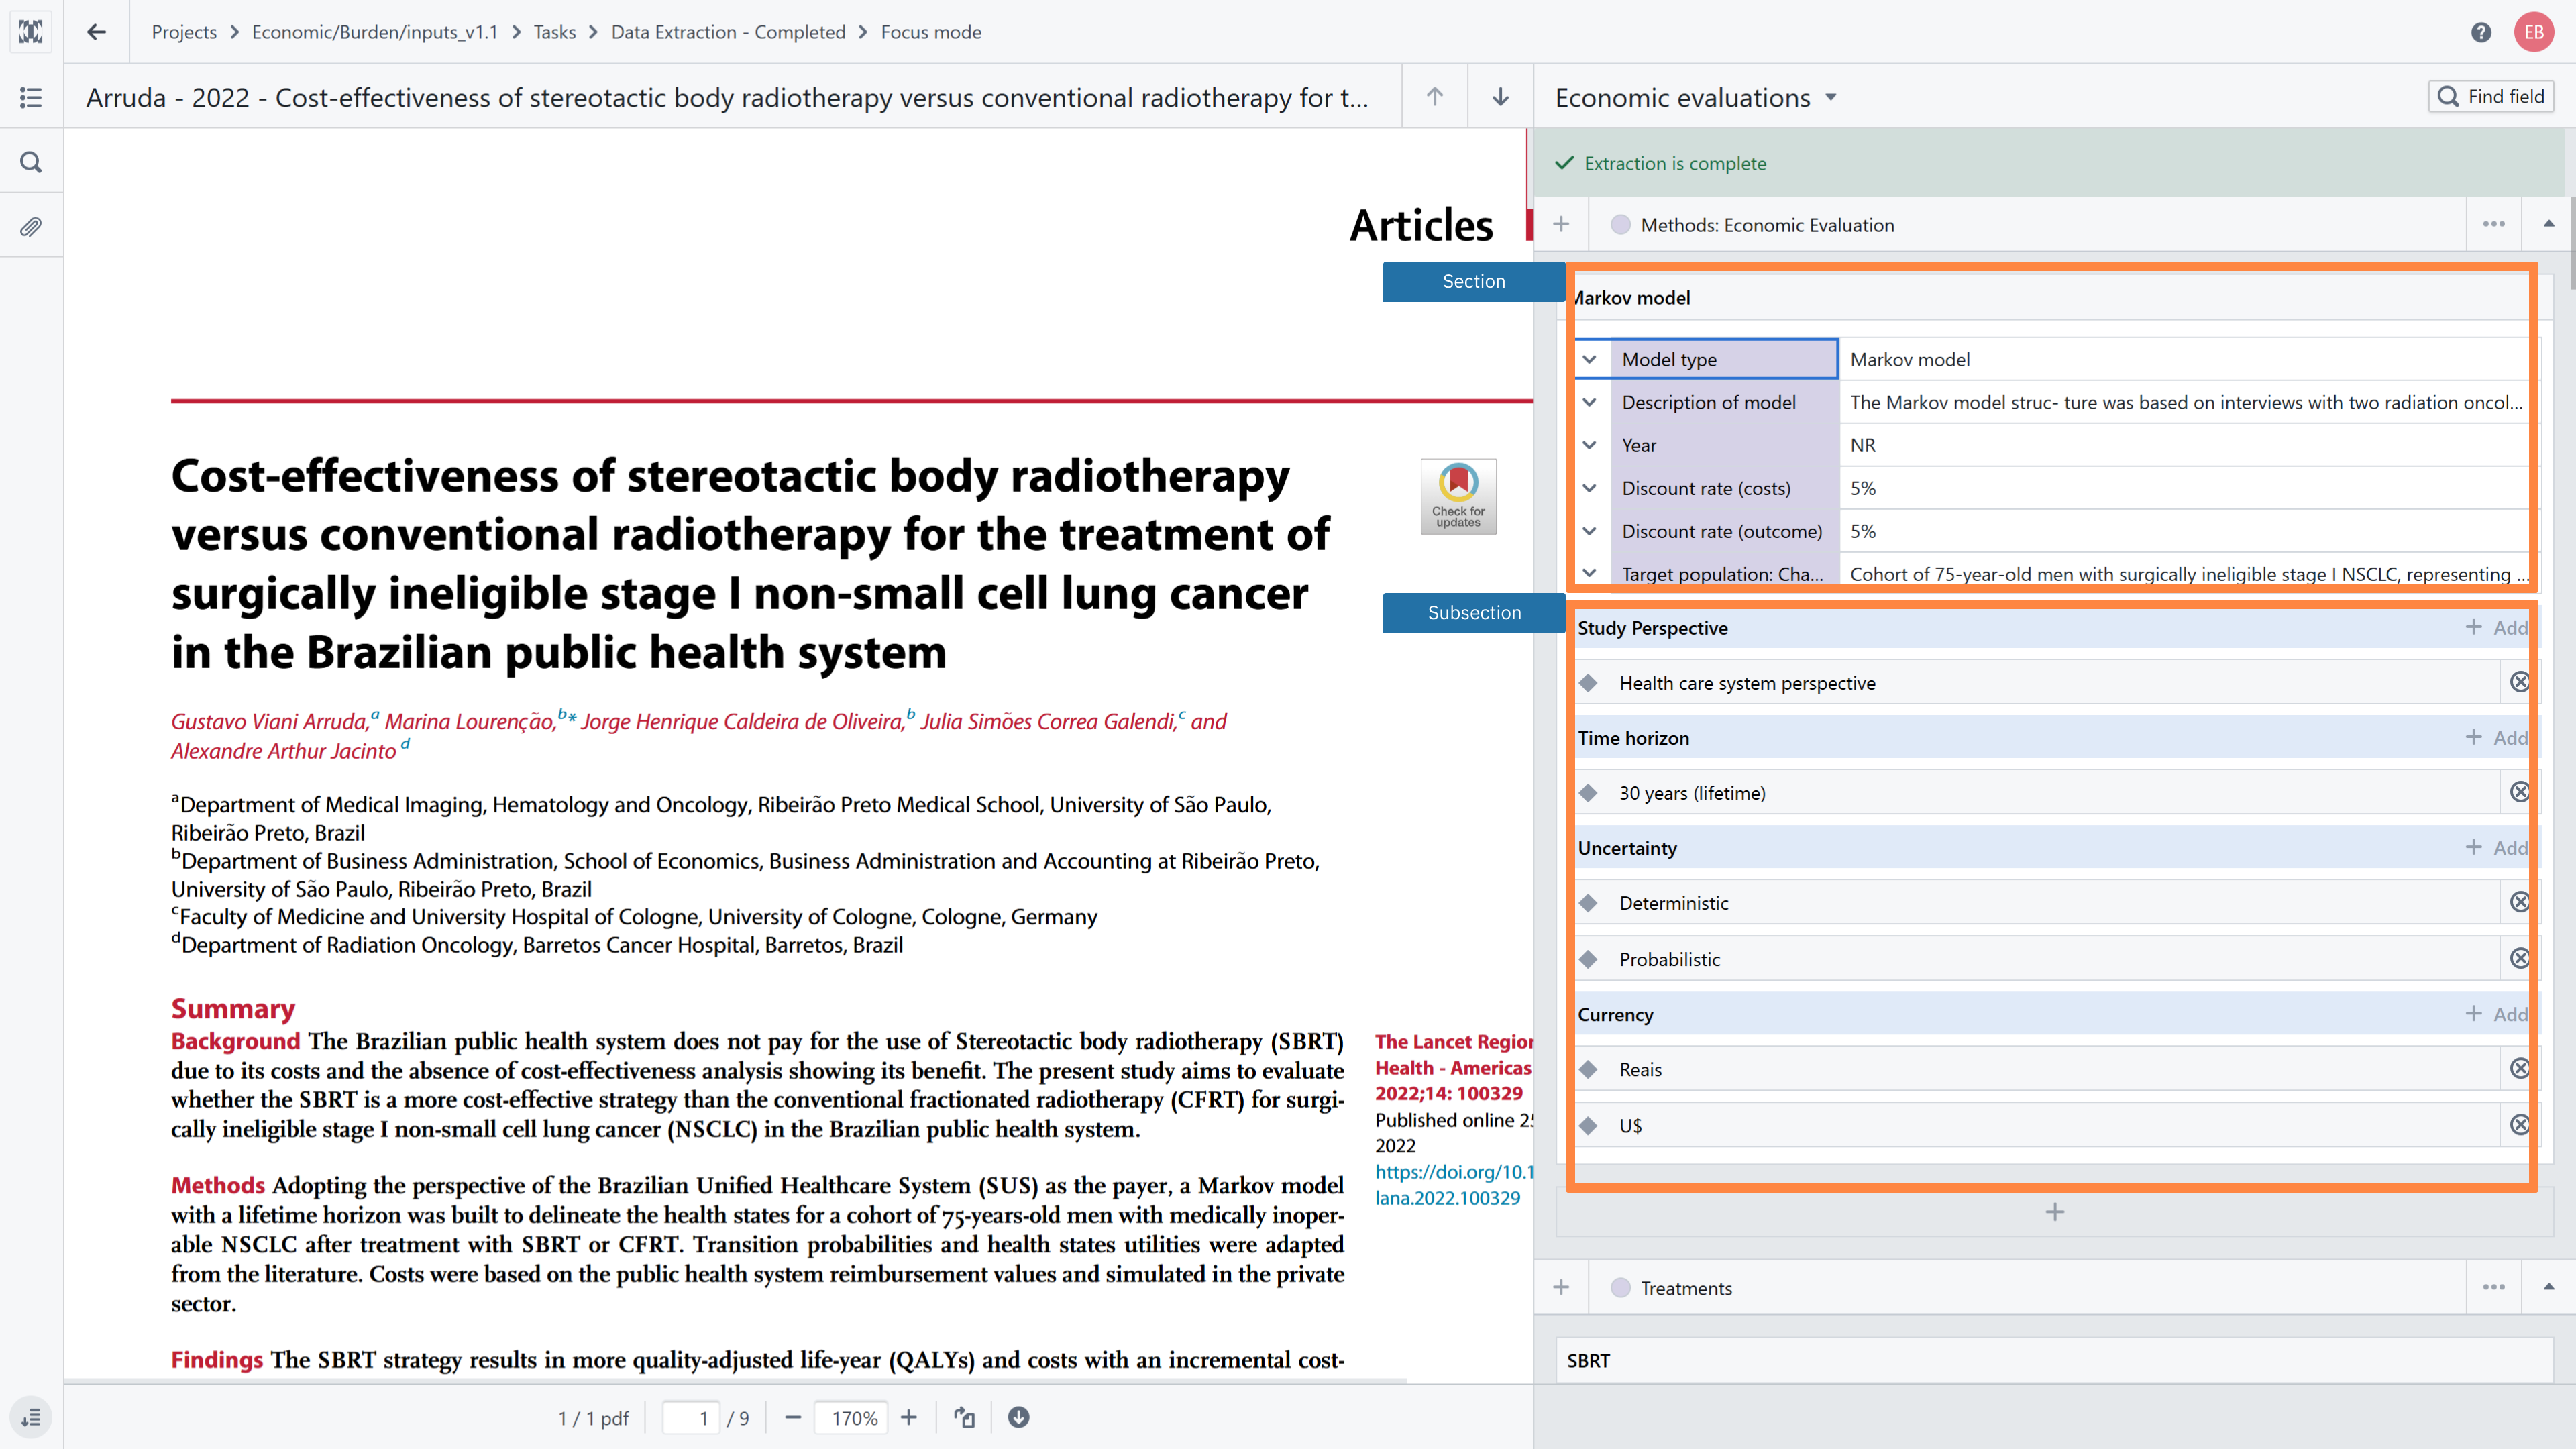The width and height of the screenshot is (2576, 1449).
Task: Open the attachments paperclip icon
Action: [31, 227]
